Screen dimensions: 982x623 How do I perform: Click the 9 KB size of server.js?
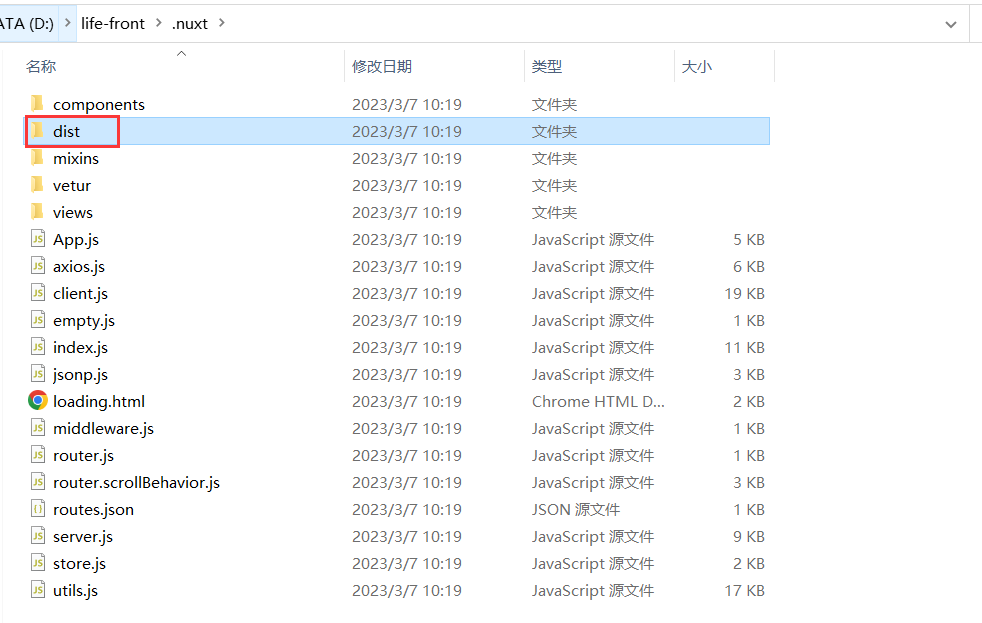click(x=748, y=537)
